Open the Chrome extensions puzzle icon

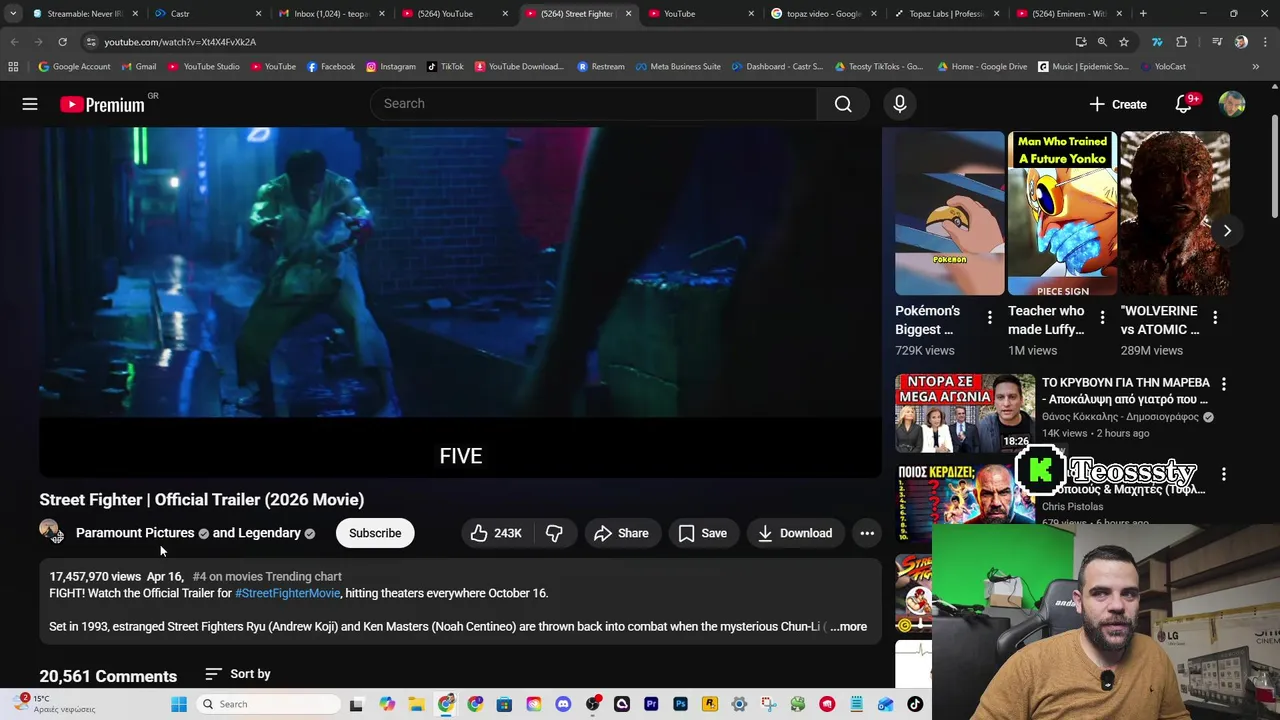pyautogui.click(x=1182, y=42)
